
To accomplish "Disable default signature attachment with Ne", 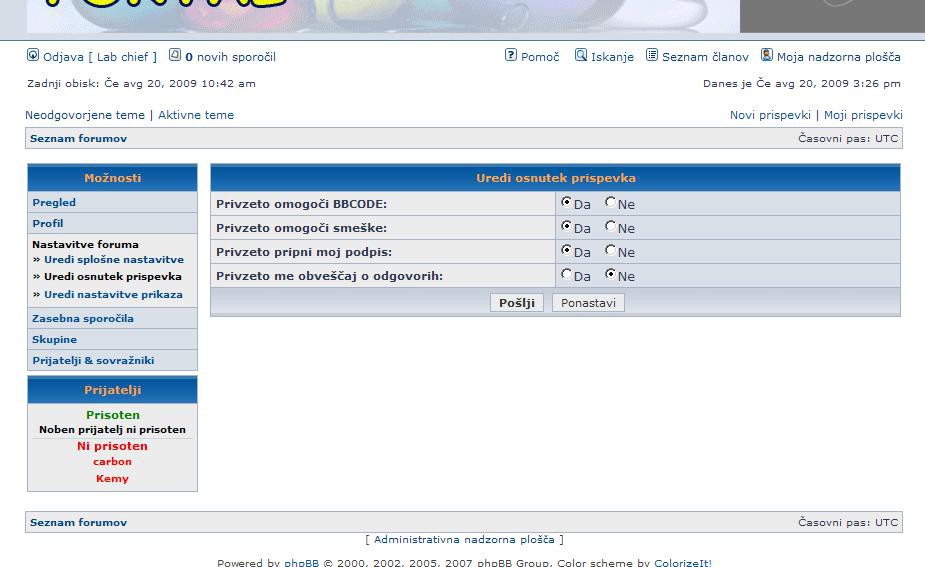I will pos(610,251).
